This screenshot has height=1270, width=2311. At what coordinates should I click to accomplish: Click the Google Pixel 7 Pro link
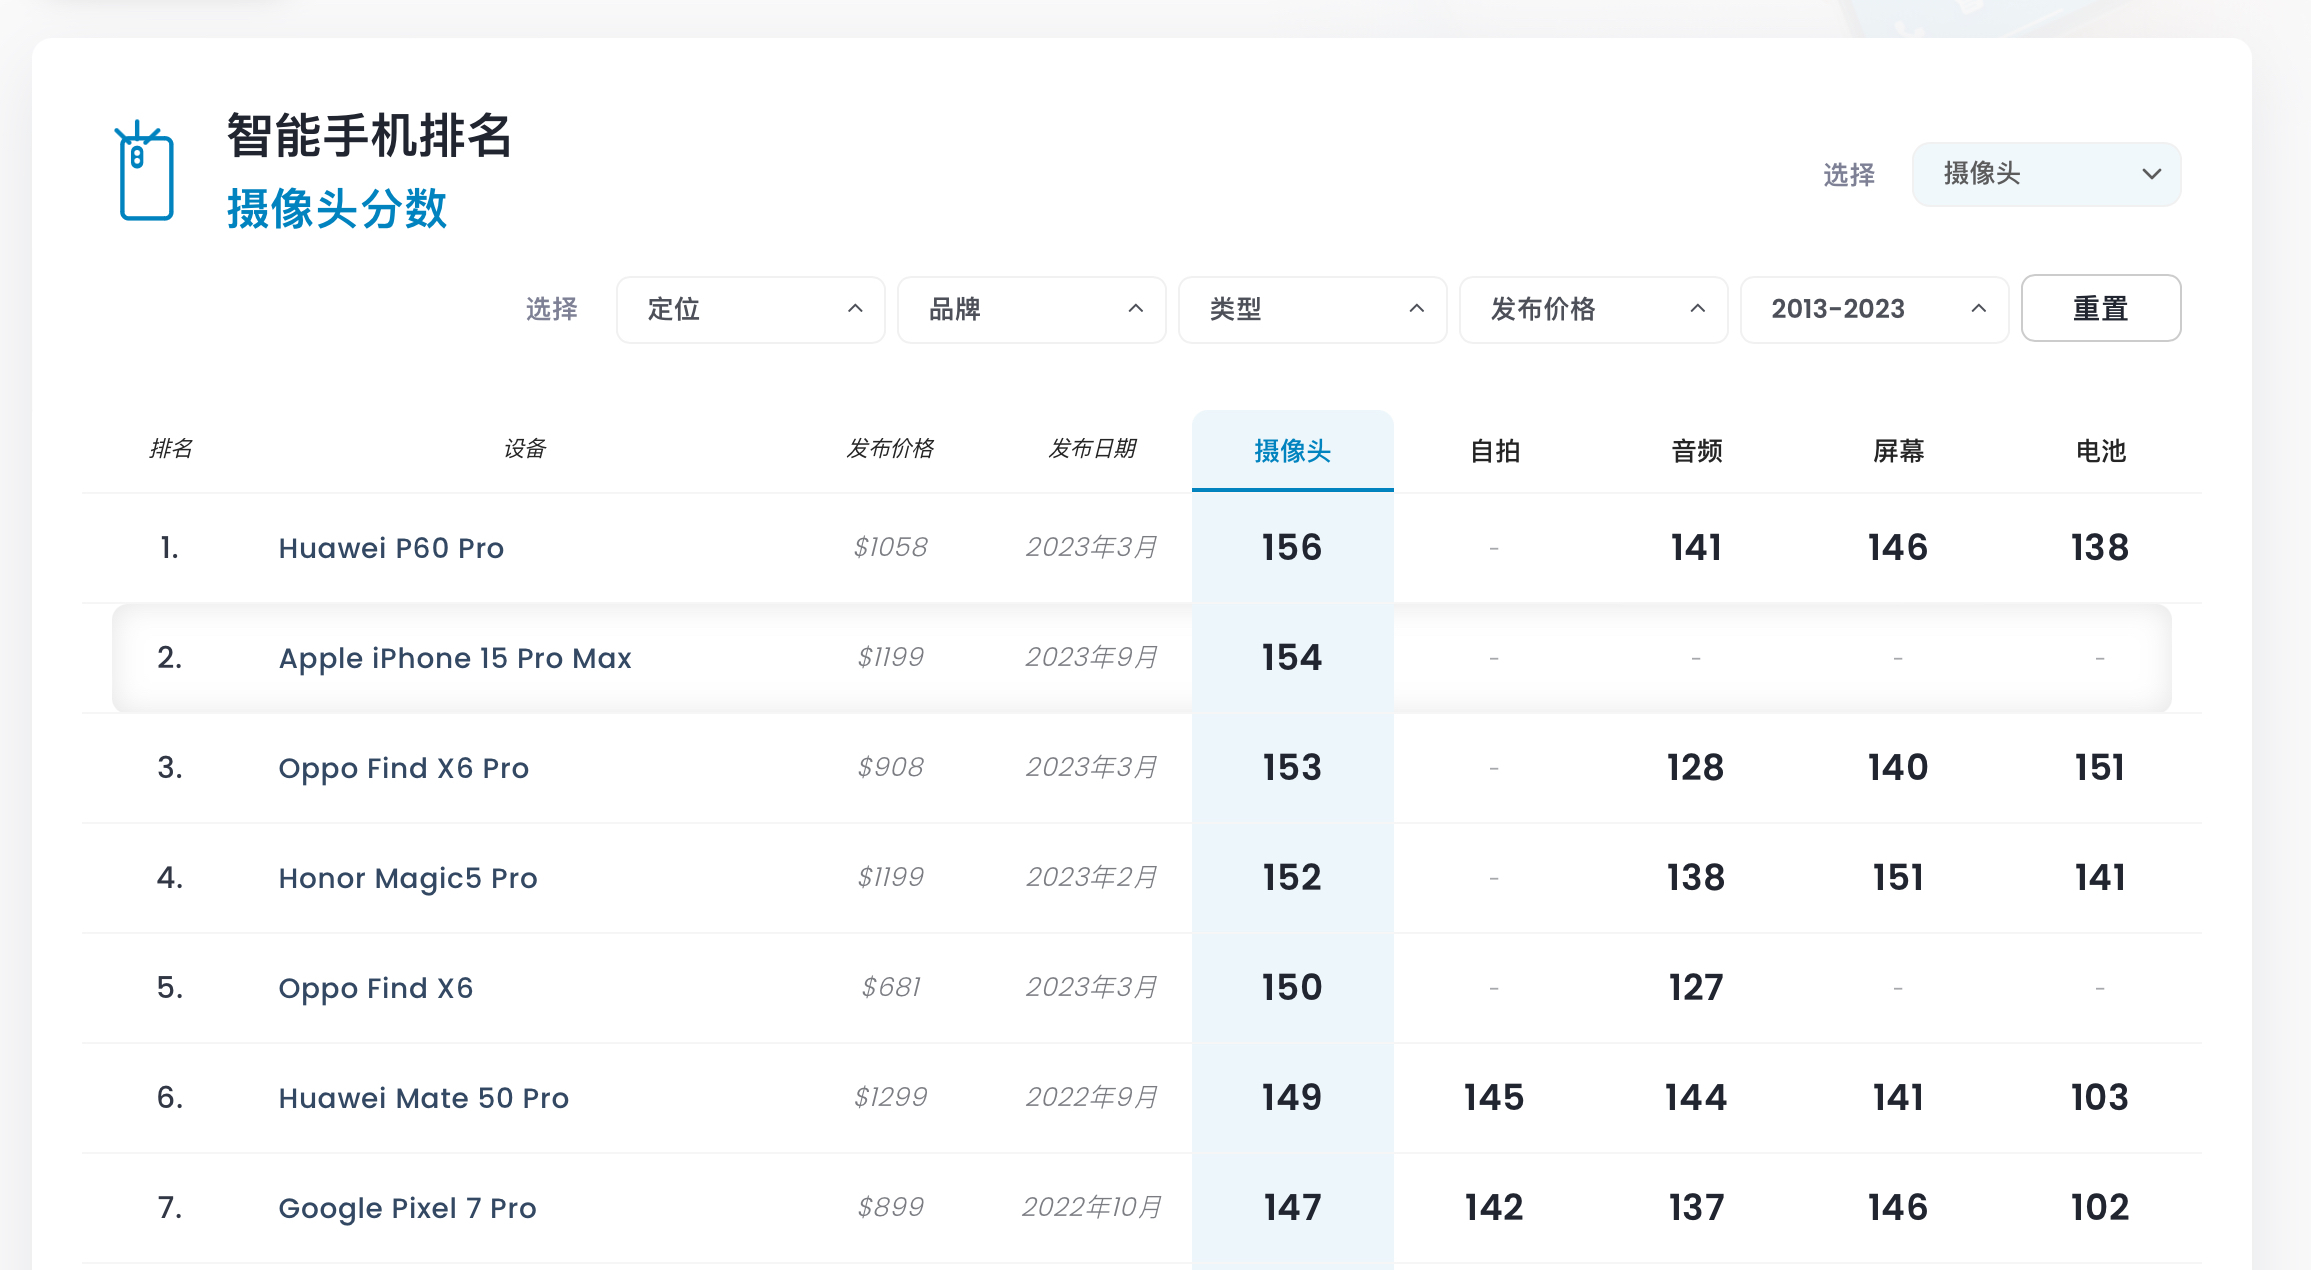point(407,1208)
